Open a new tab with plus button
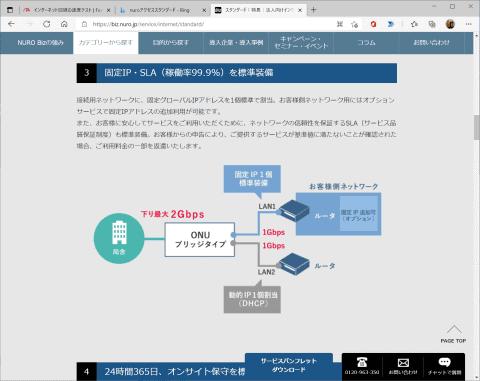The width and height of the screenshot is (480, 381). 313,10
